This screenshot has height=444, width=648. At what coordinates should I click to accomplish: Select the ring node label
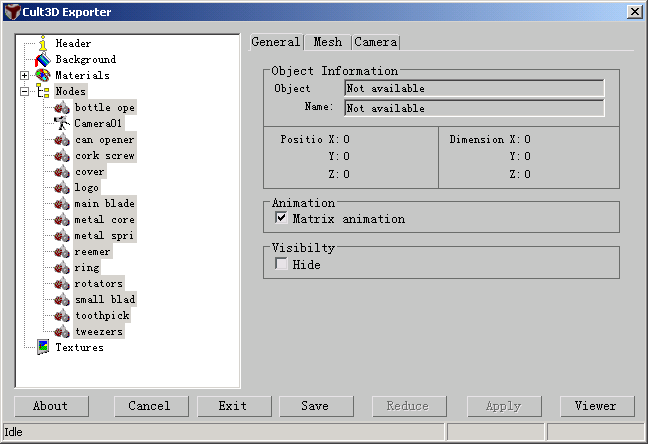point(87,268)
